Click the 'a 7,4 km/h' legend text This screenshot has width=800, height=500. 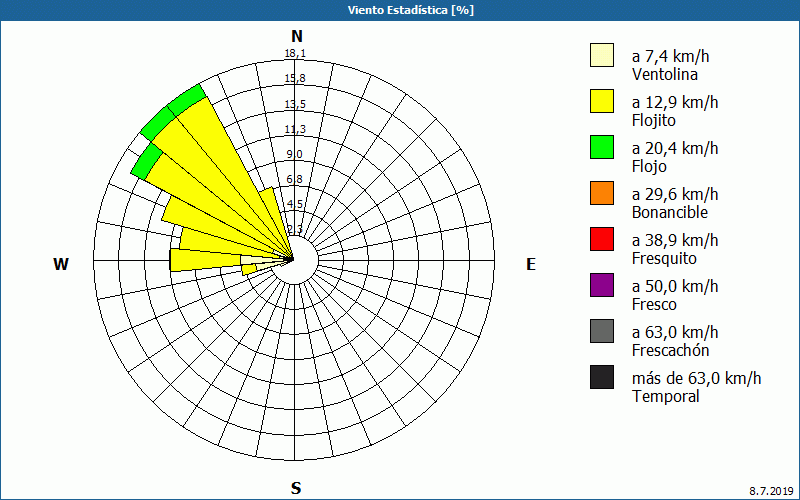(x=670, y=56)
